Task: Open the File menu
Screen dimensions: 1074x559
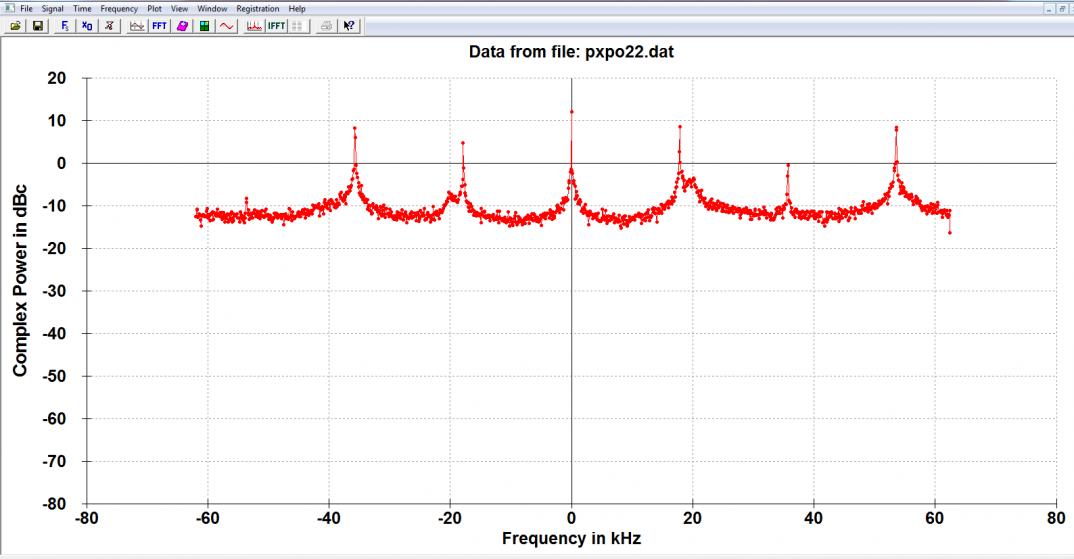Action: tap(26, 9)
